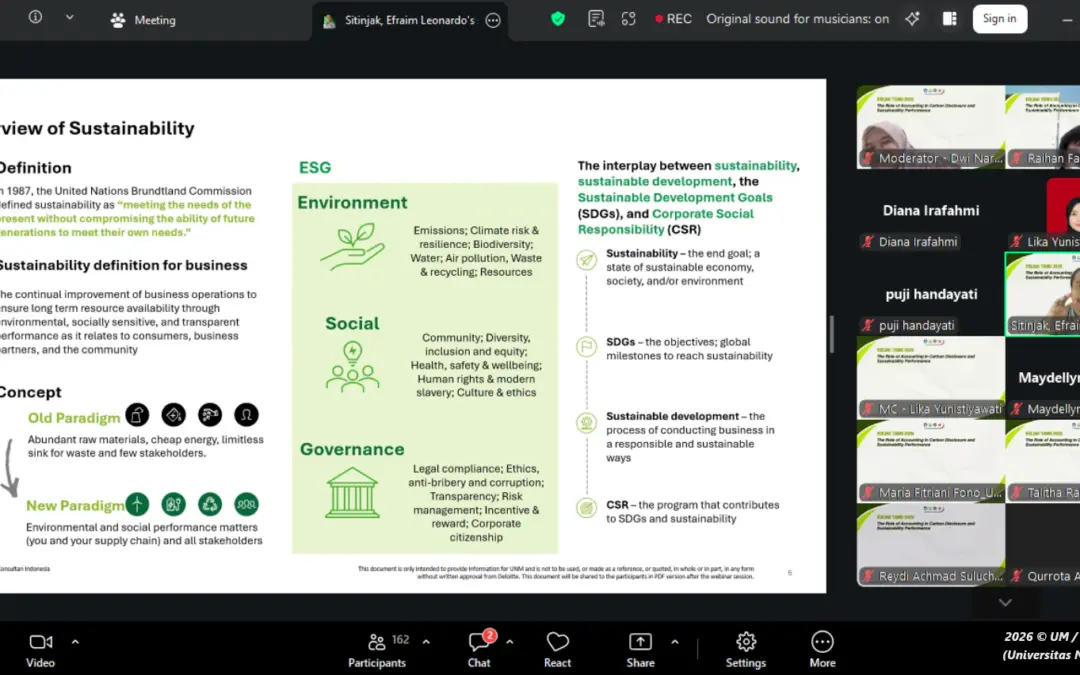Open Settings gear
The height and width of the screenshot is (675, 1080).
click(x=746, y=650)
